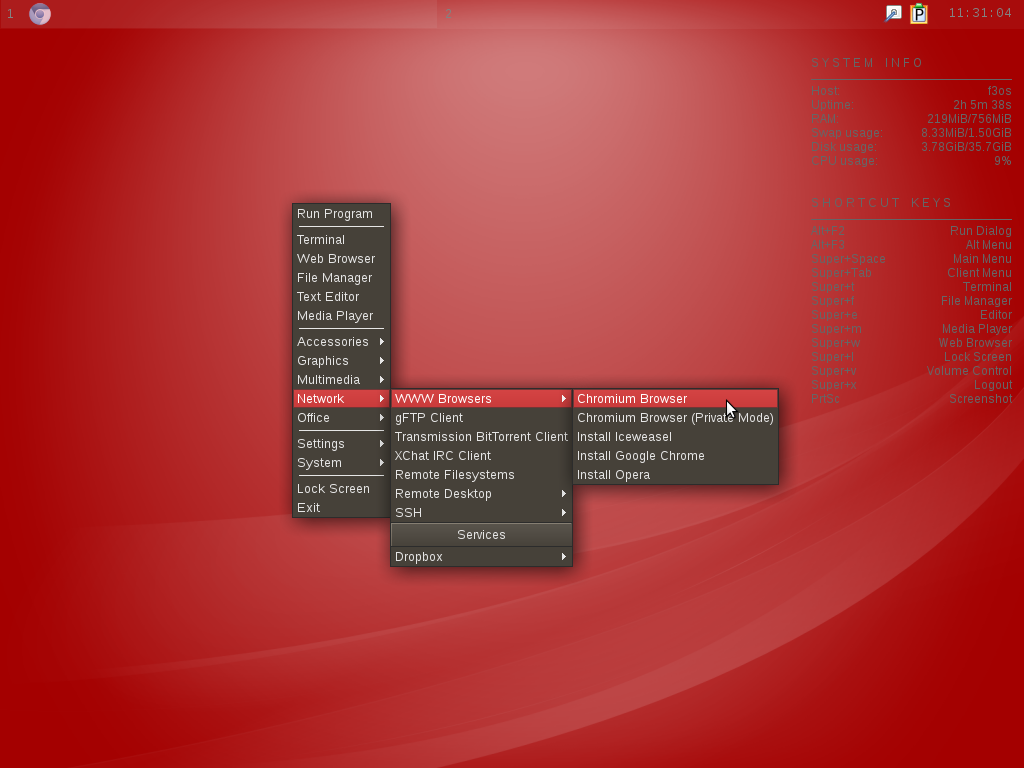Click the Volume Control shortcut label
This screenshot has height=768, width=1024.
click(968, 371)
